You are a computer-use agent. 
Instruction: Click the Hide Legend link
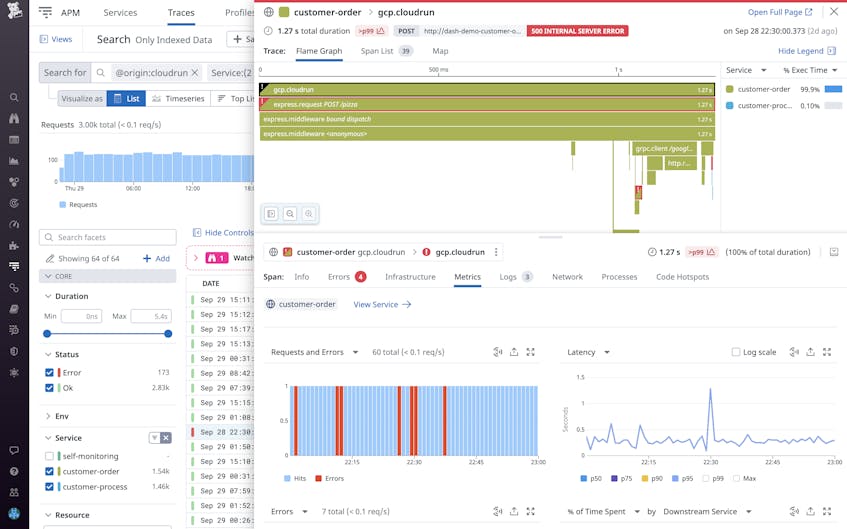point(806,51)
